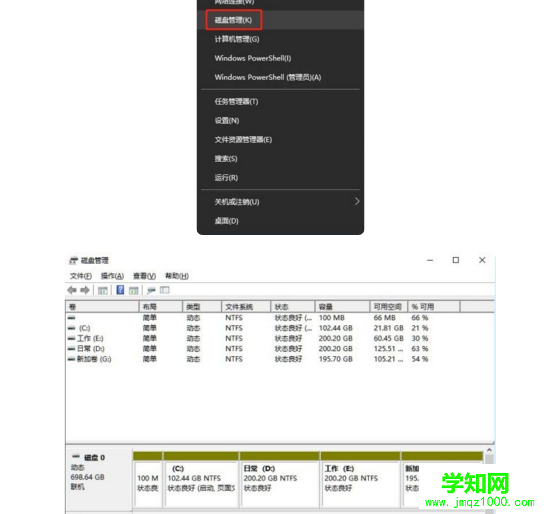546x514 pixels.
Task: Click the toolbar icon second from the end
Action: click(151, 290)
